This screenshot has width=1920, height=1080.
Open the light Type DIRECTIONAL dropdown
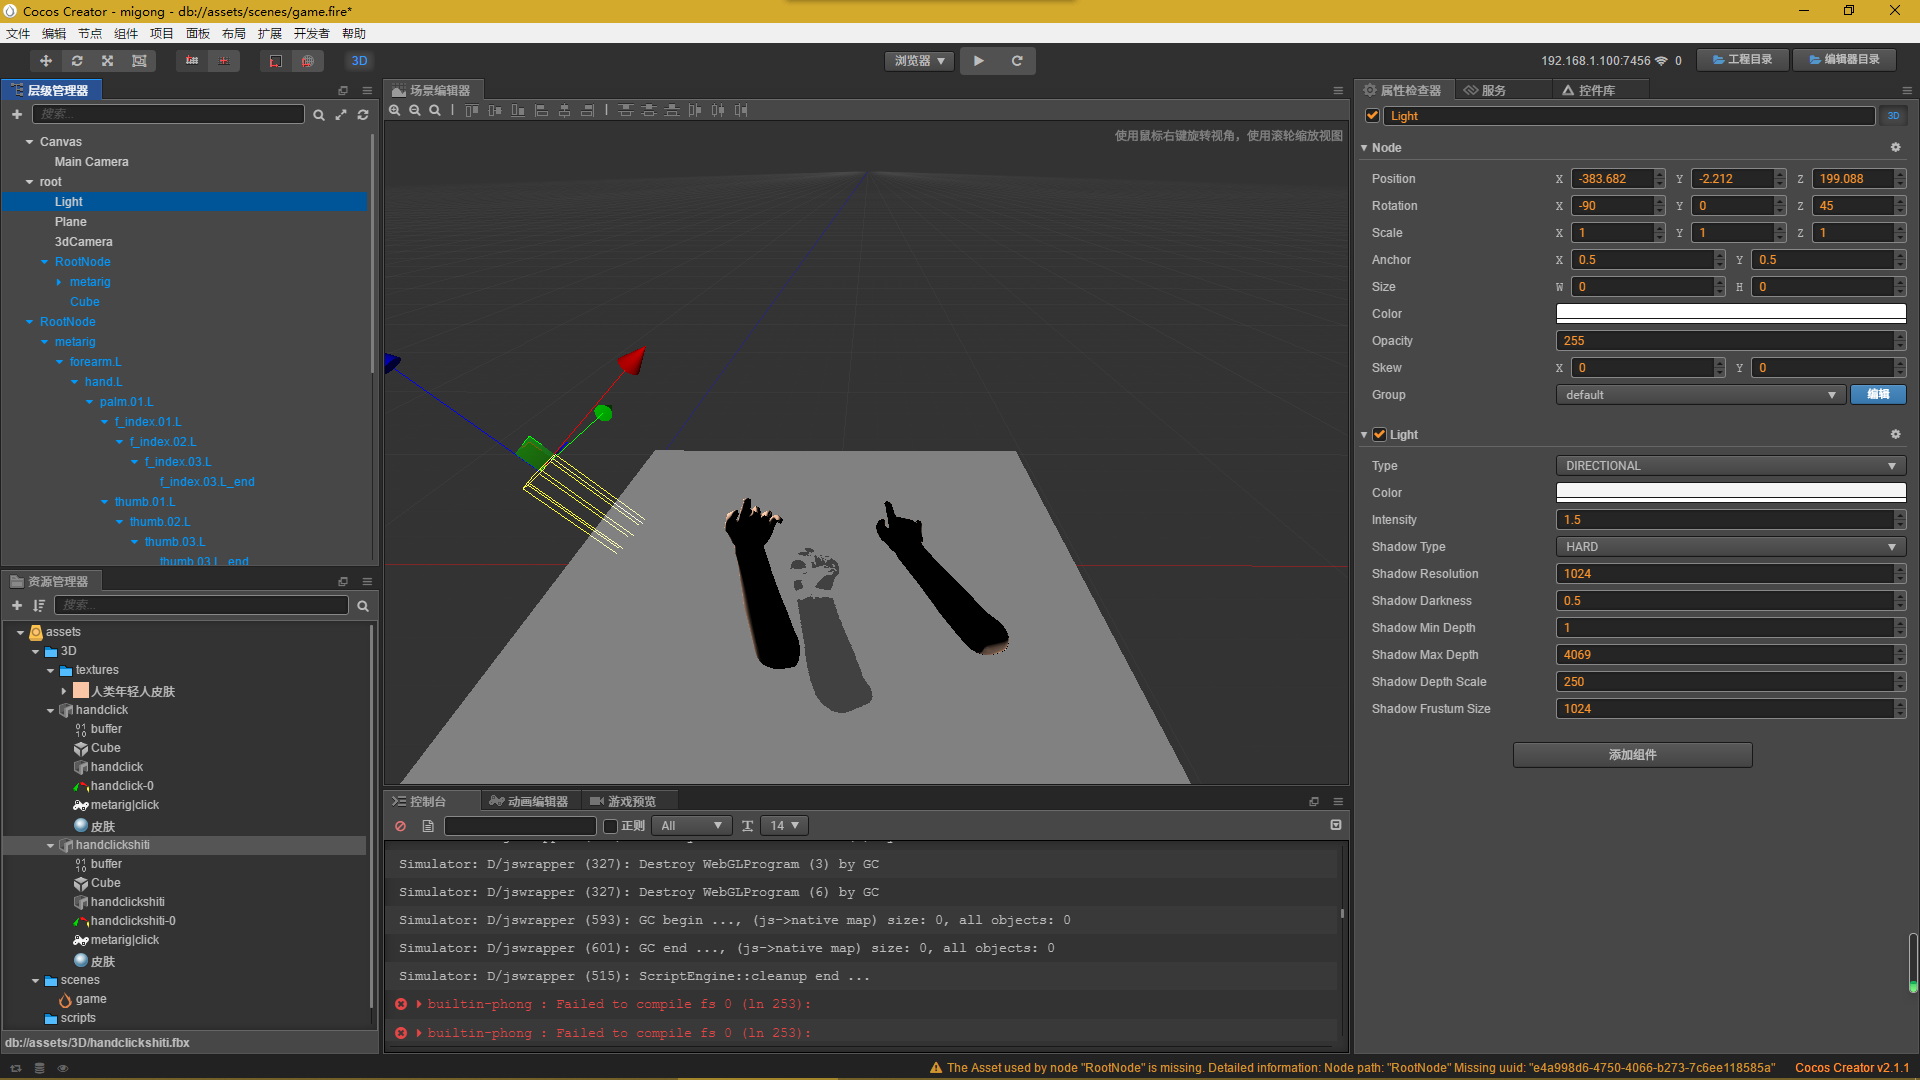click(1730, 466)
